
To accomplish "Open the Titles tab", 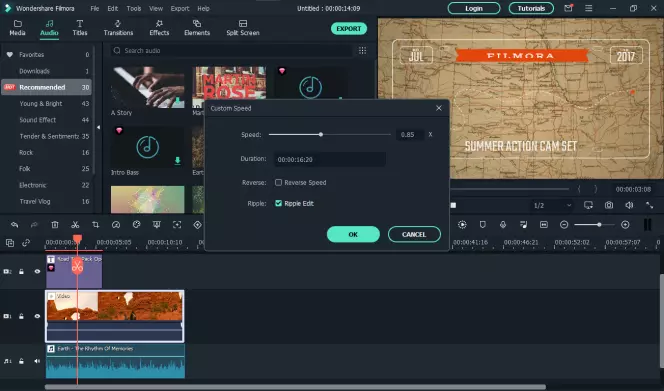I will click(80, 28).
